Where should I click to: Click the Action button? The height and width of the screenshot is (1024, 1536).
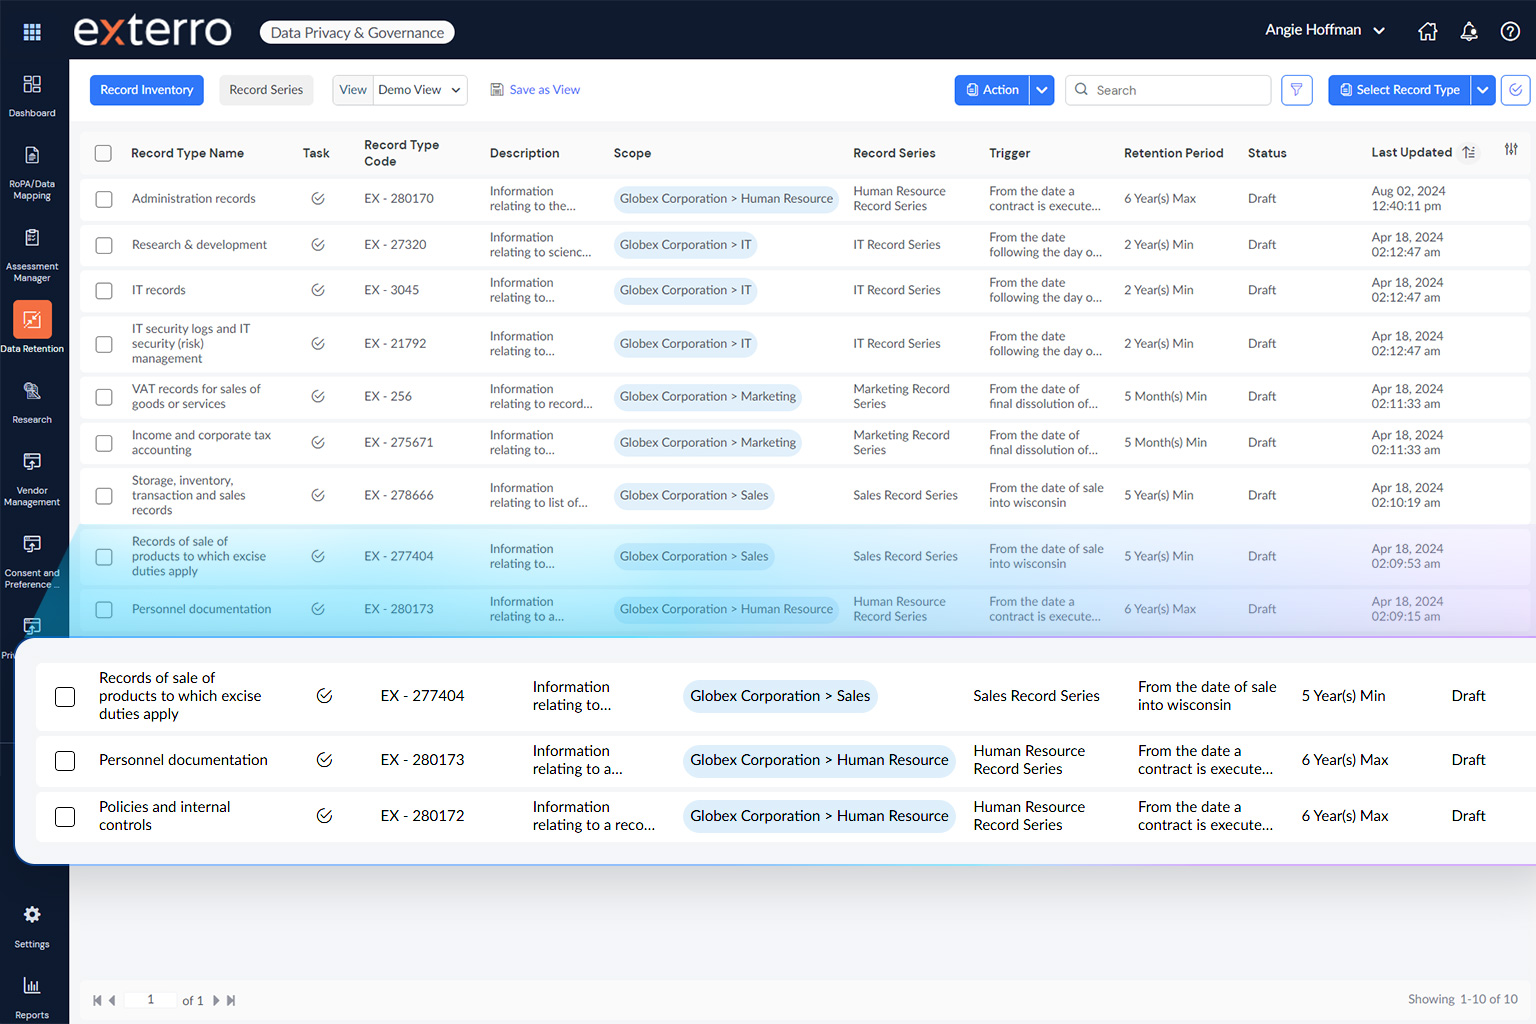[993, 90]
